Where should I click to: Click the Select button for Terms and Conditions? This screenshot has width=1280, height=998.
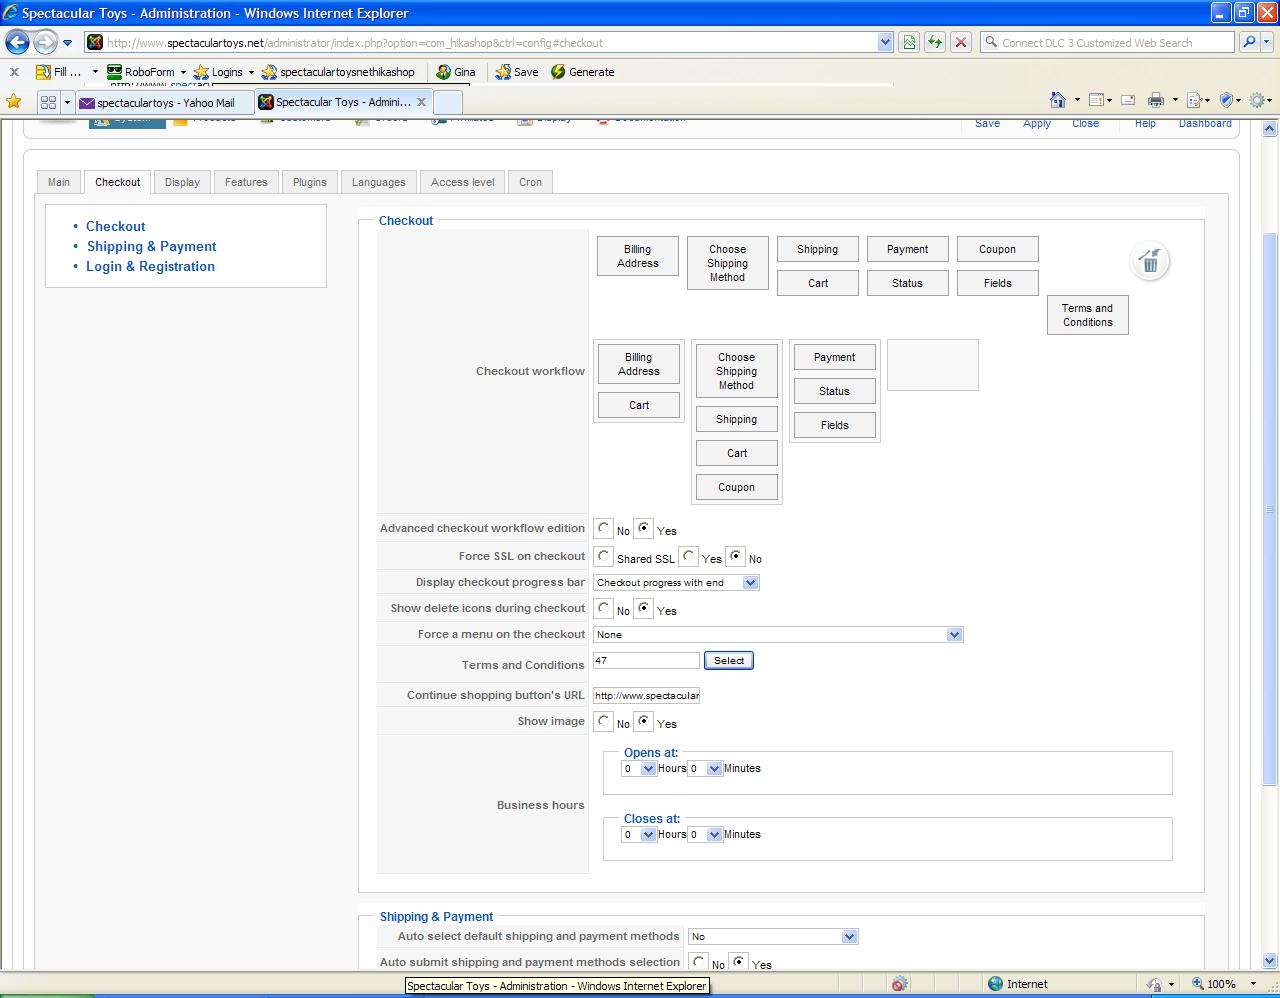(729, 660)
